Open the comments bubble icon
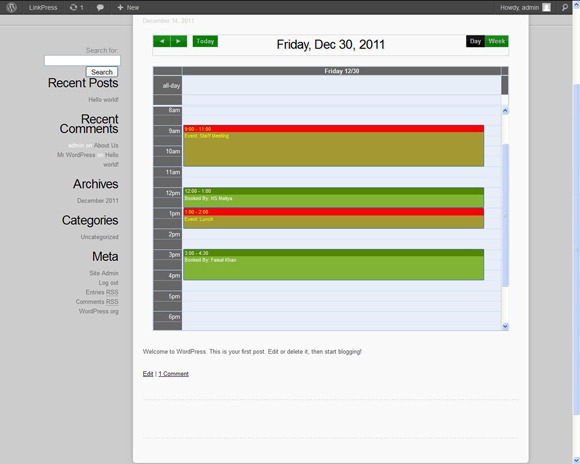The width and height of the screenshot is (580, 464). tap(100, 8)
